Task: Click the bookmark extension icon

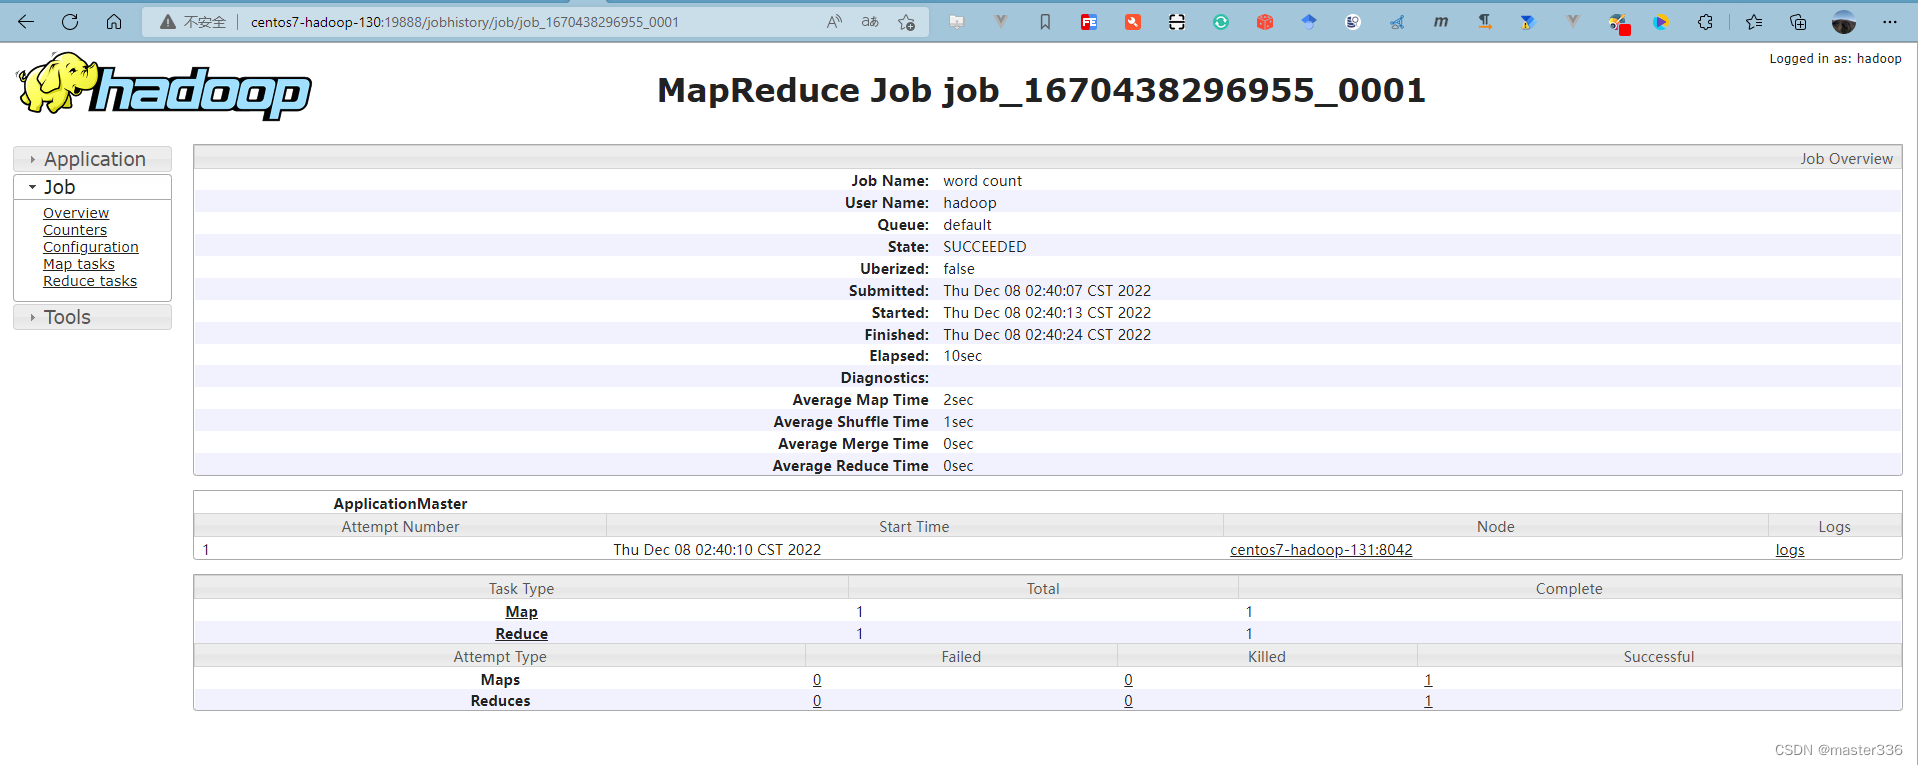Action: coord(1045,21)
